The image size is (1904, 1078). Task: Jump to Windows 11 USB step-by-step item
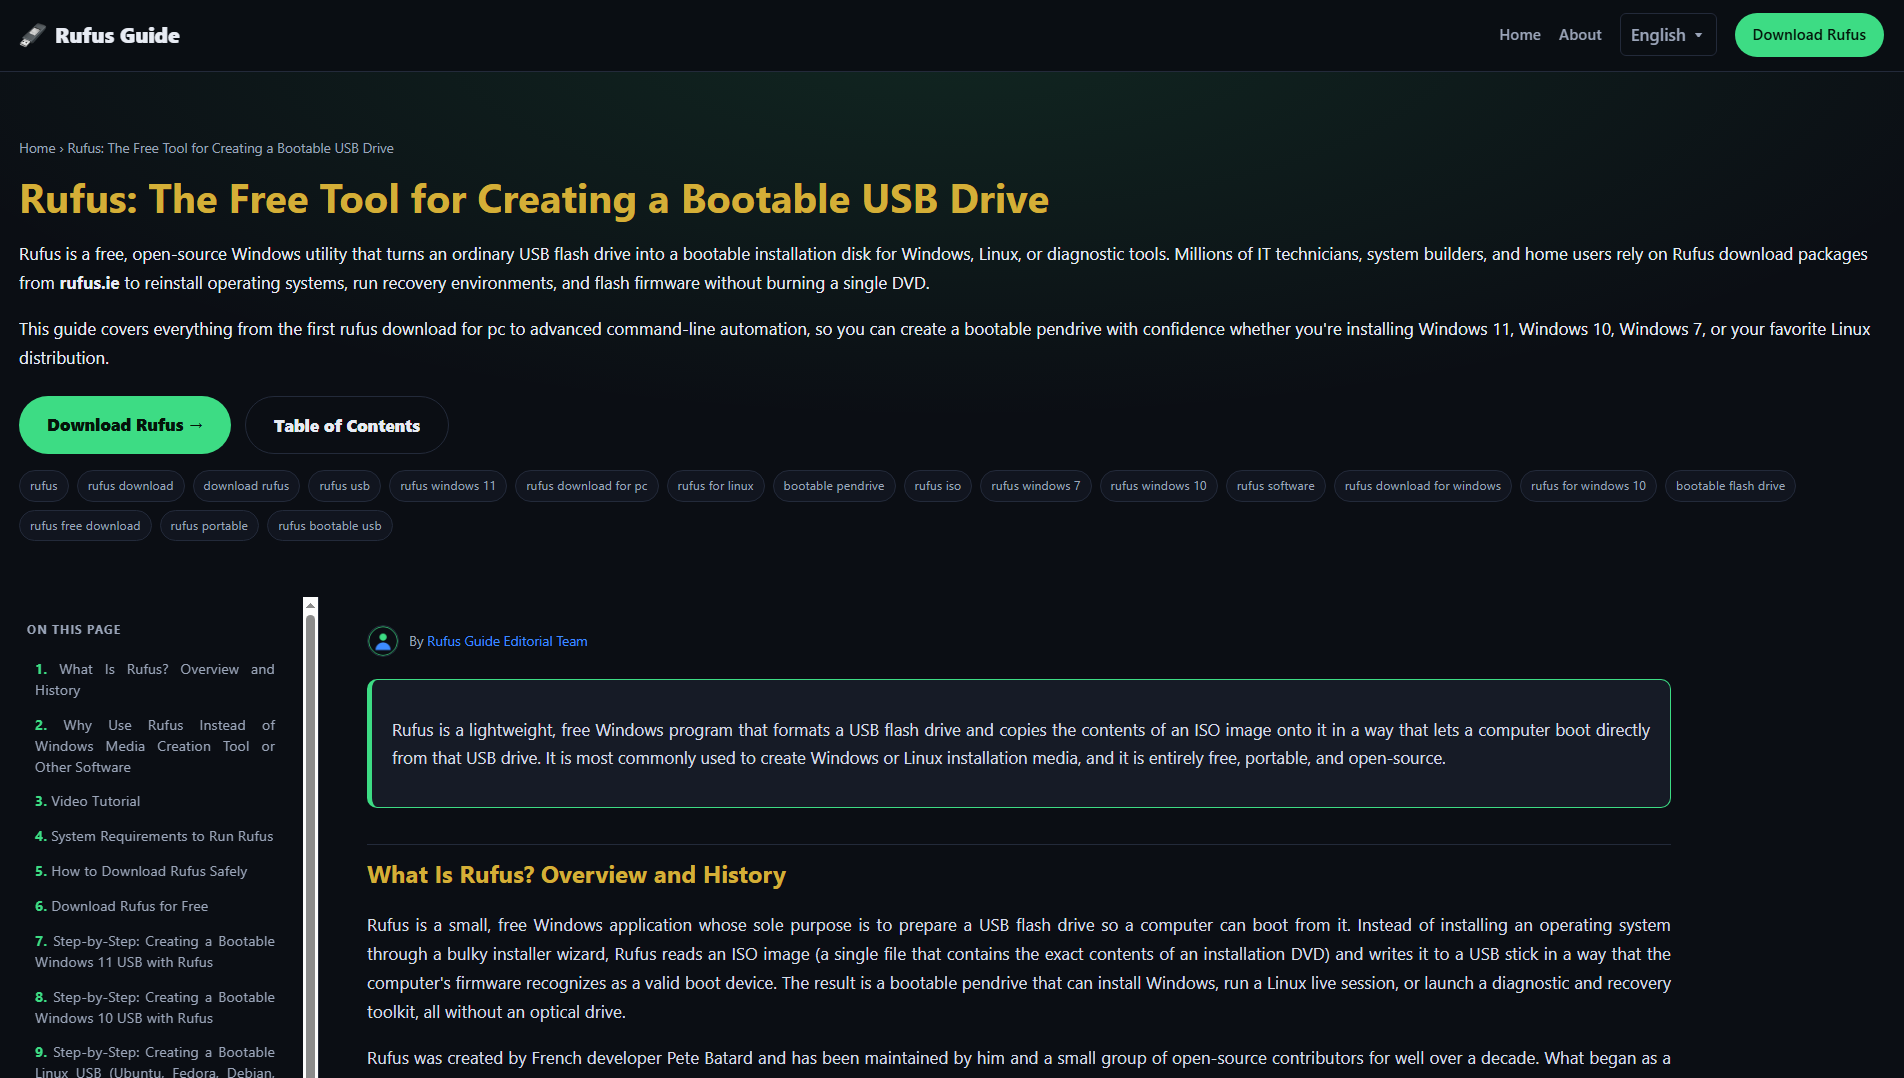(155, 952)
